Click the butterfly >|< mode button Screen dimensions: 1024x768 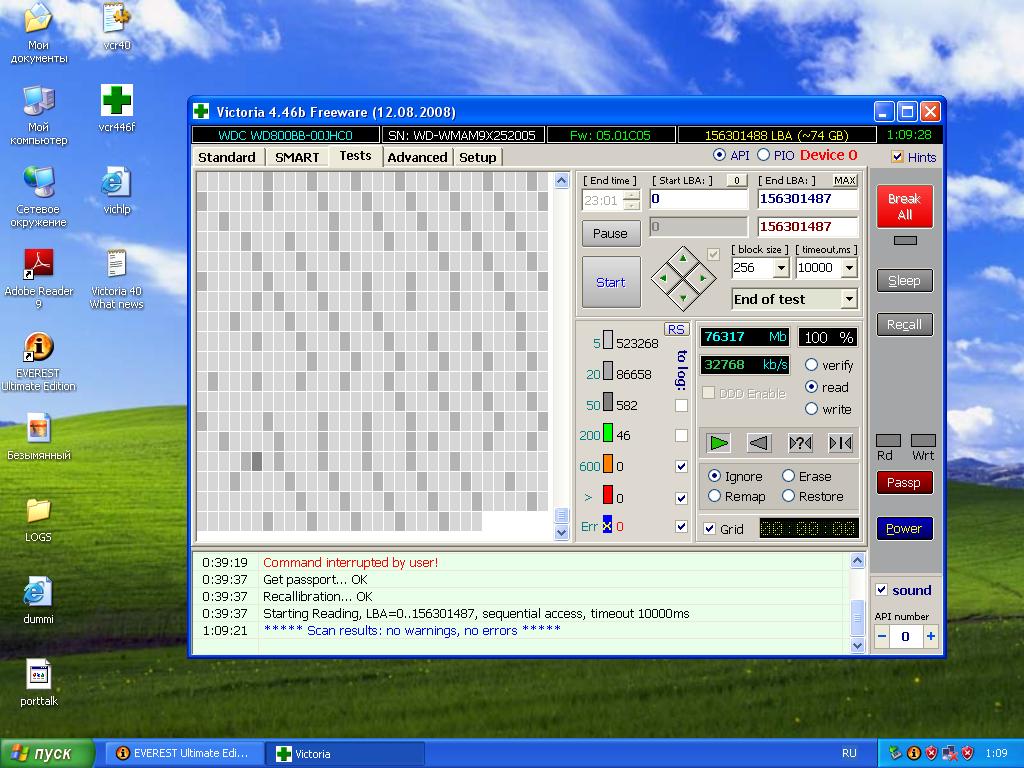click(840, 443)
